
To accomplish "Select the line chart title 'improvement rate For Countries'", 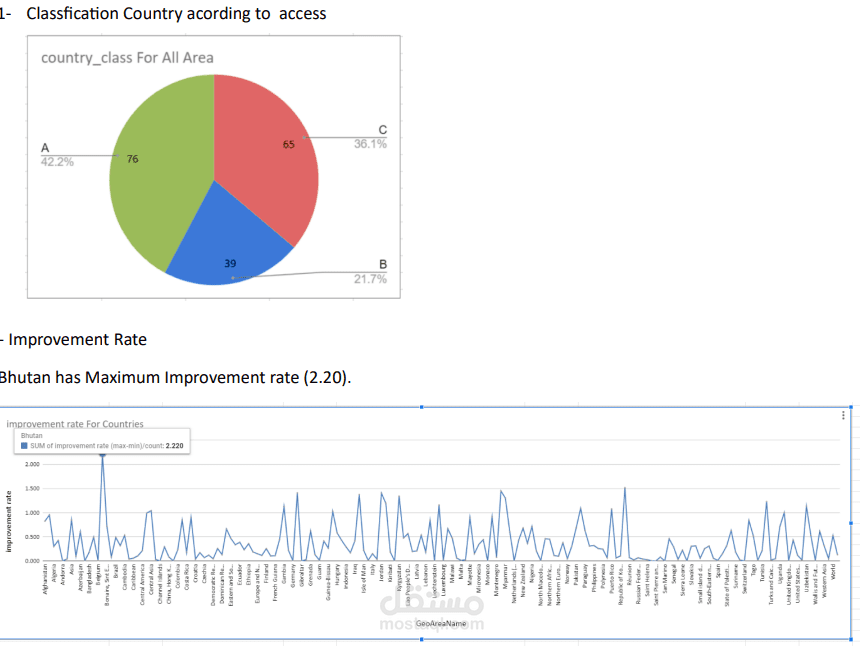I will [x=75, y=424].
